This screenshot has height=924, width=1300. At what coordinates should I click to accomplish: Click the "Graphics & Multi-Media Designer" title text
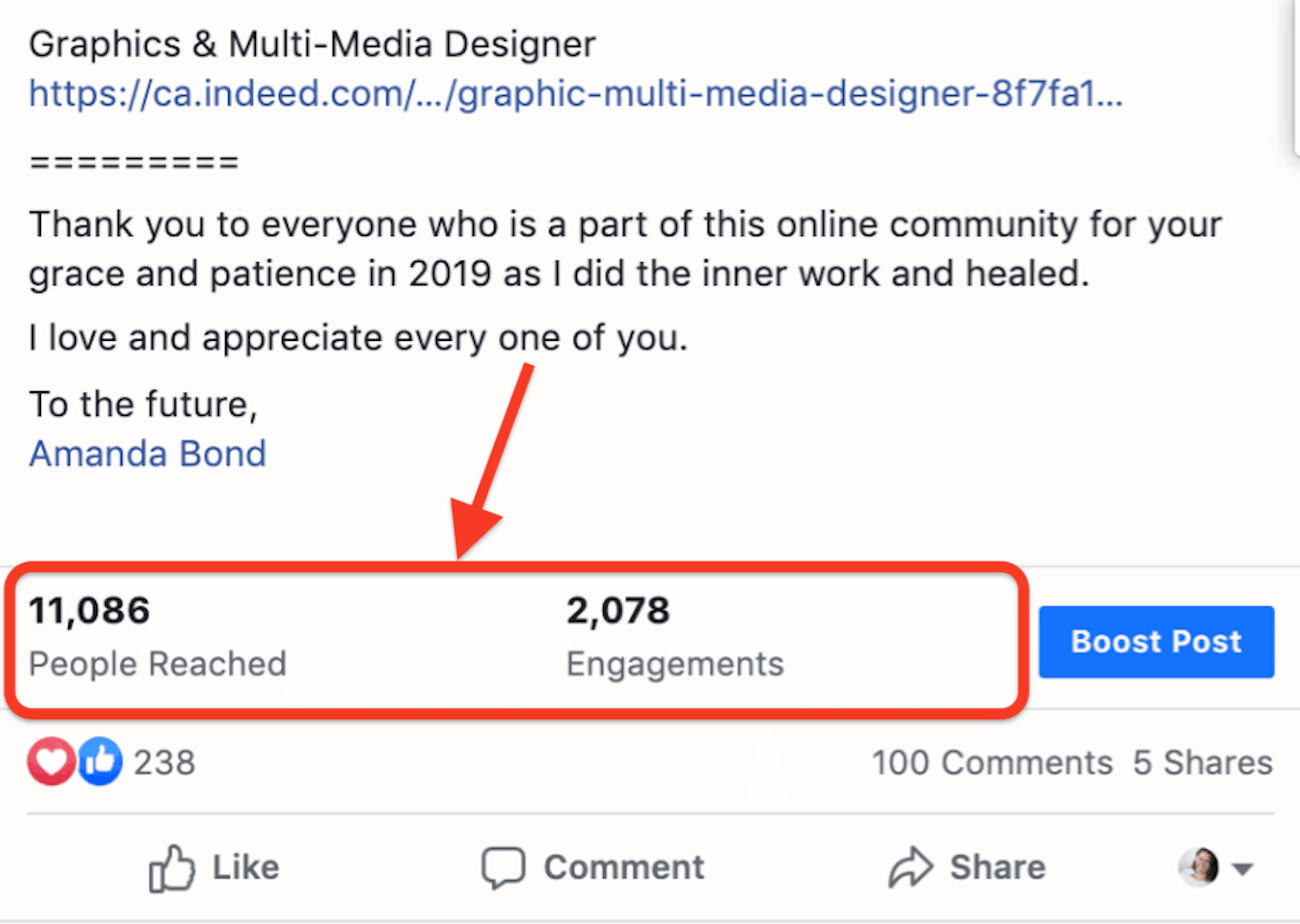(312, 44)
